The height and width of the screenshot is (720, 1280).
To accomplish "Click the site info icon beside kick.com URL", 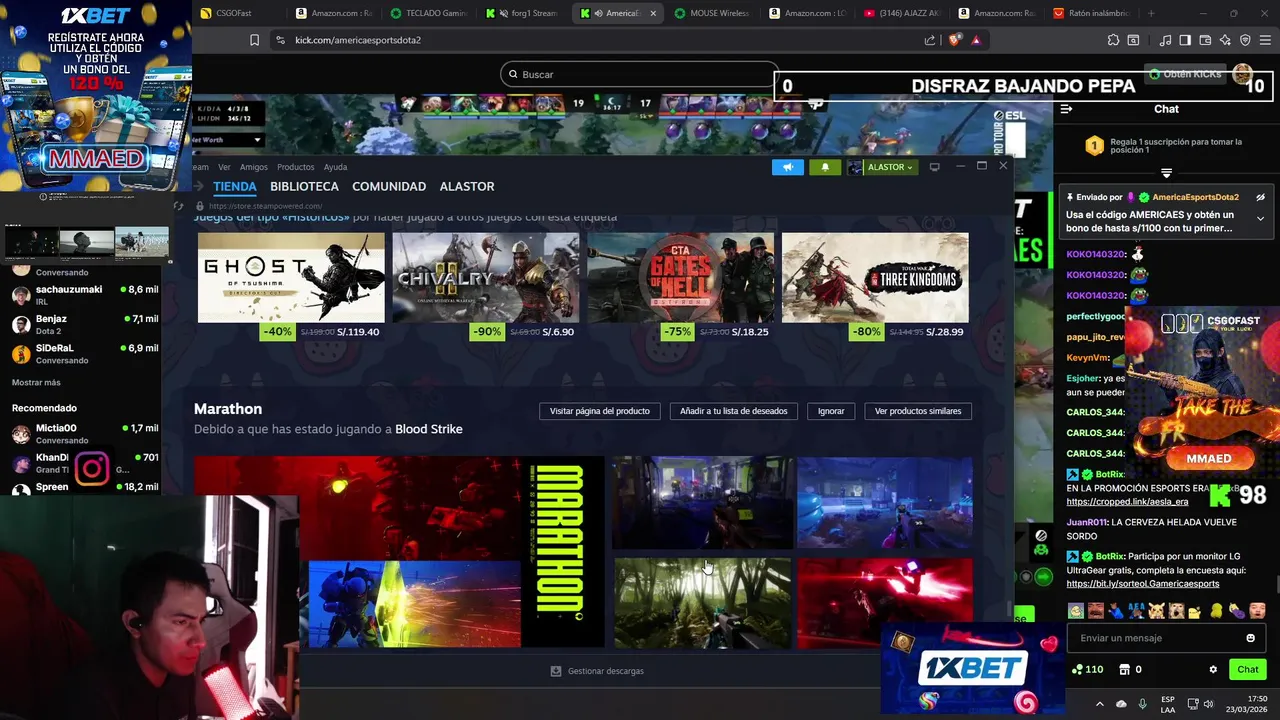I will (280, 40).
